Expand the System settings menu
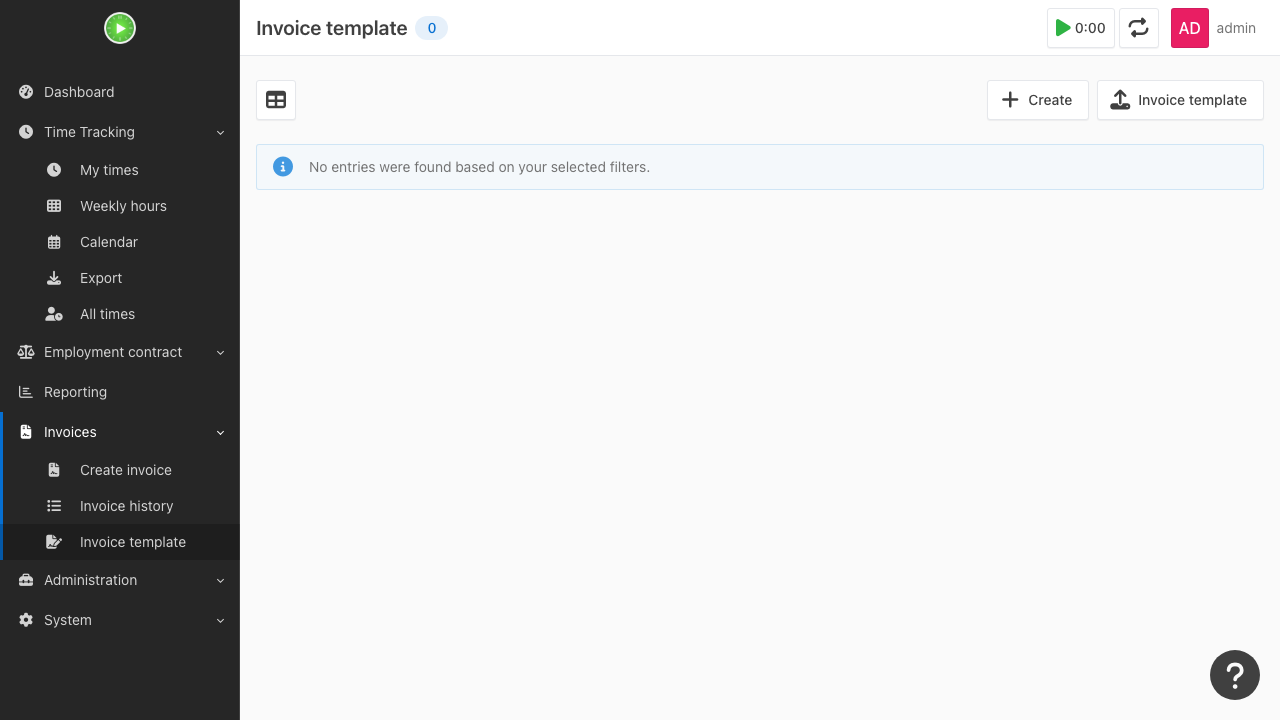 tap(120, 620)
